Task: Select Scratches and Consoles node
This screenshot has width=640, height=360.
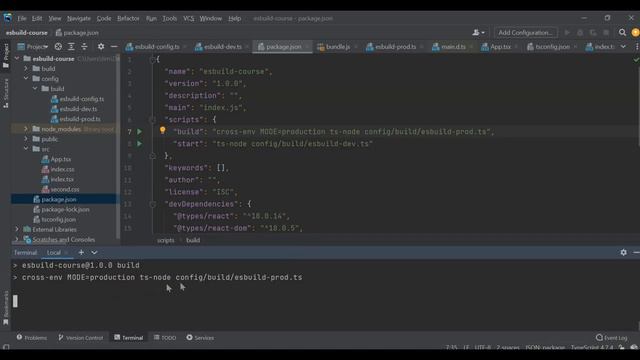Action: (63, 240)
